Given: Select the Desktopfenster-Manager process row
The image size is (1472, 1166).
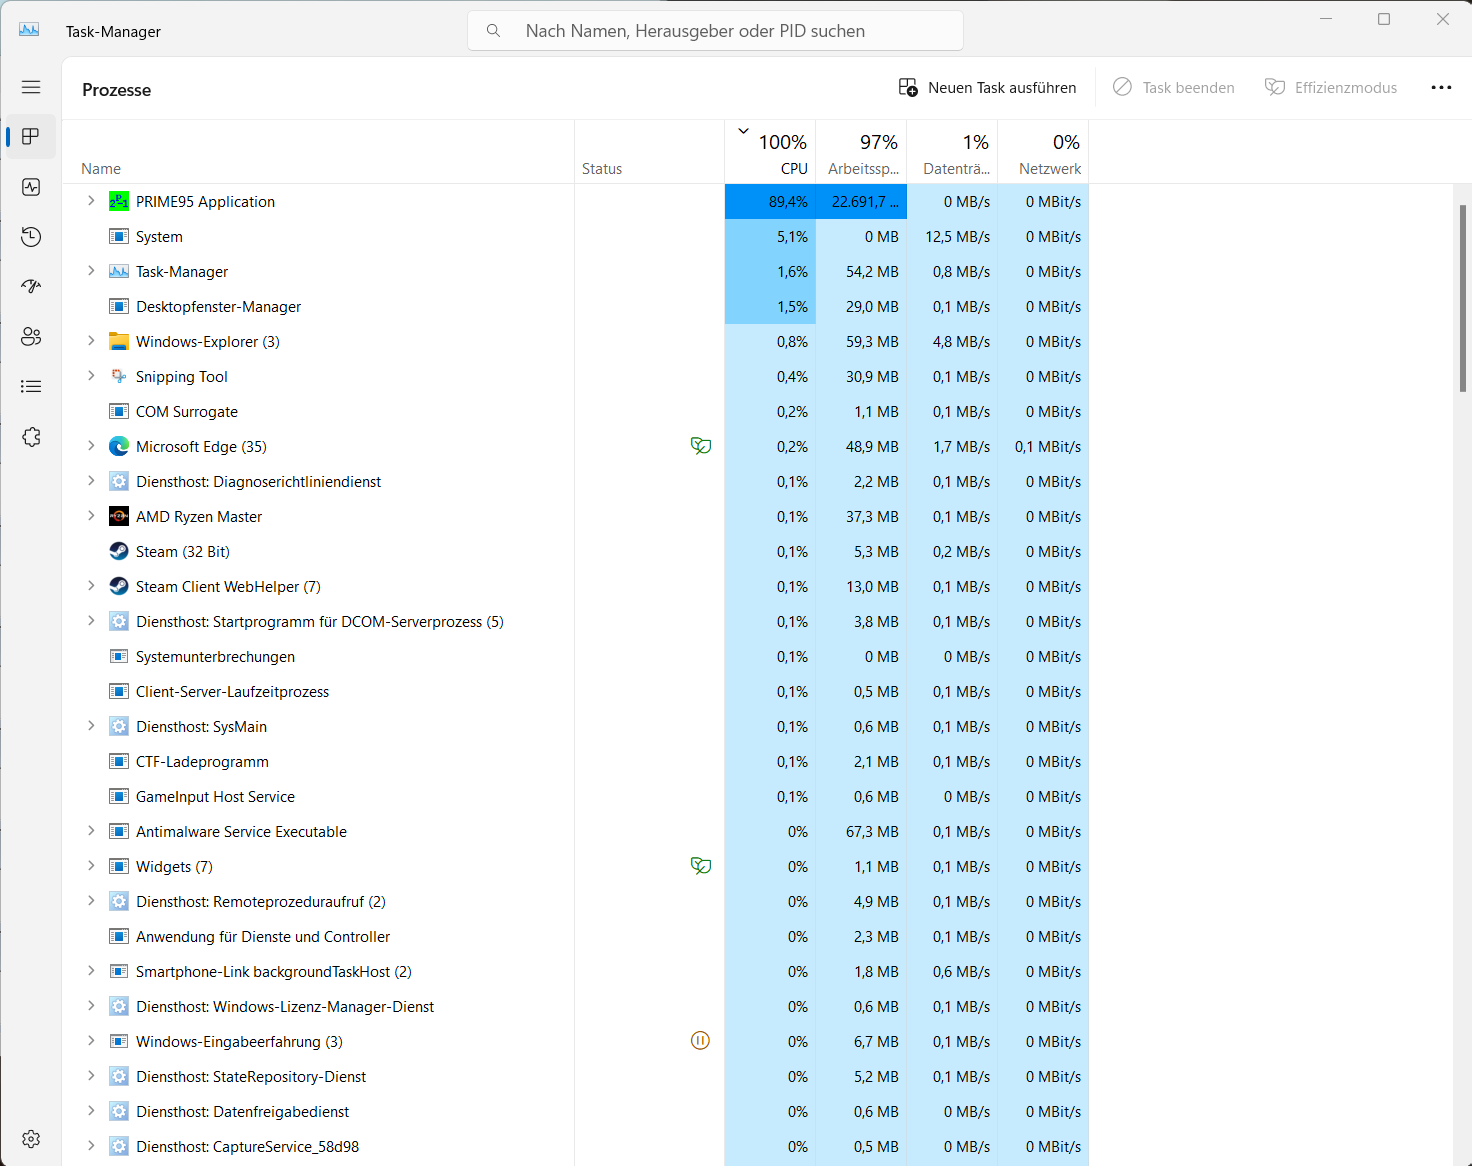Looking at the screenshot, I should [x=575, y=306].
